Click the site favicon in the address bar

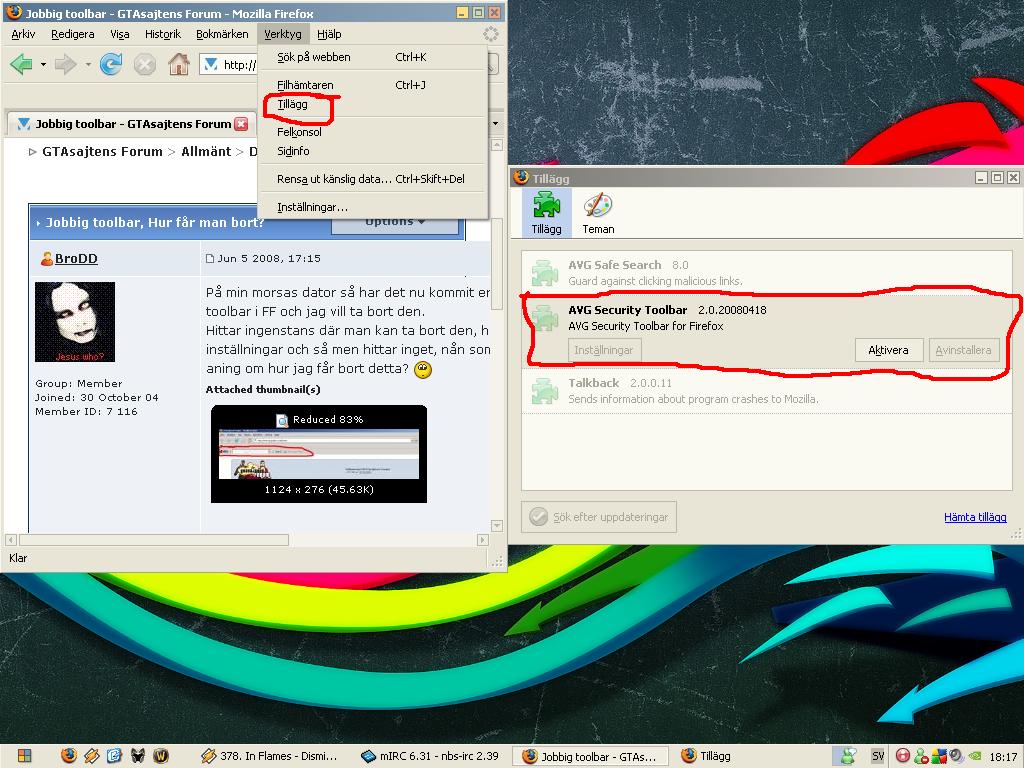[x=211, y=64]
